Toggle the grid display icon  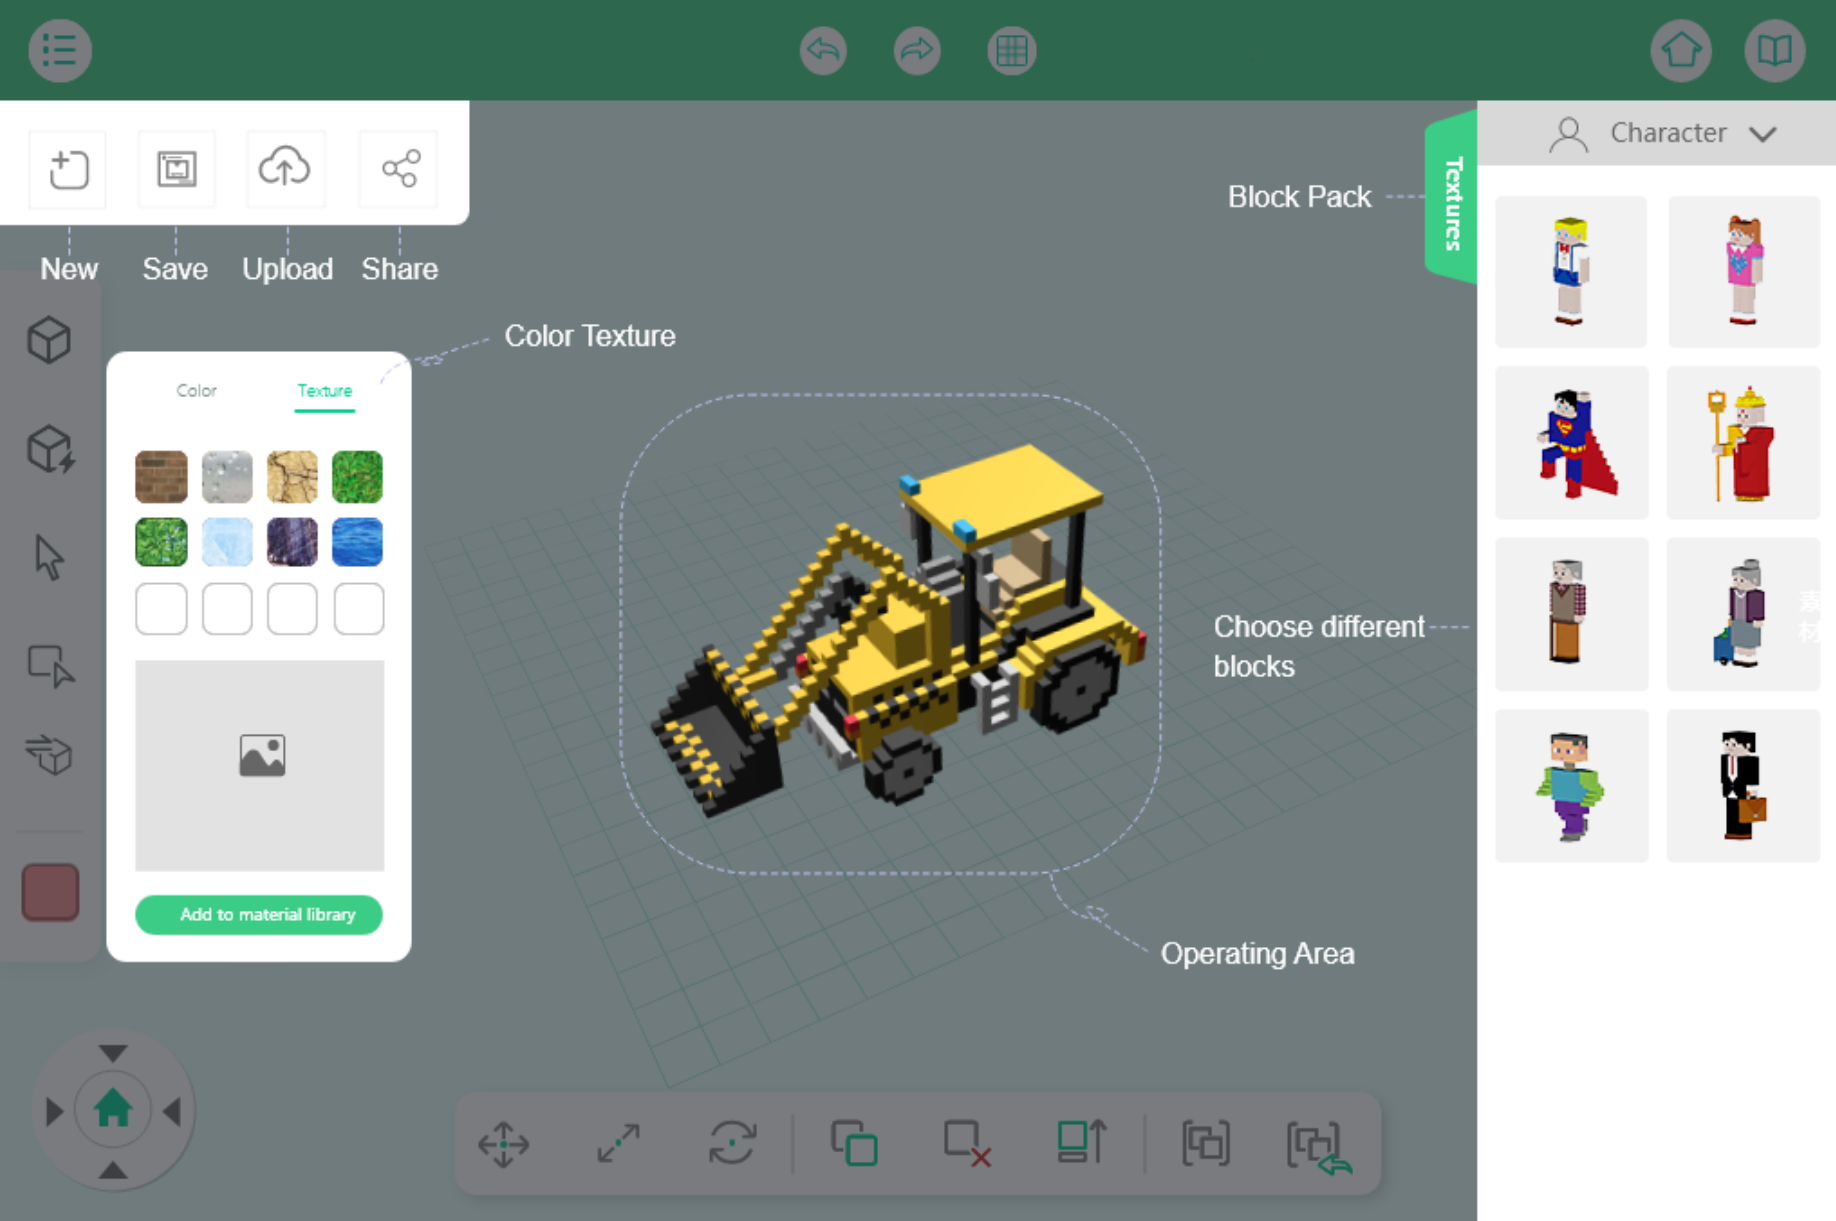(x=1011, y=50)
